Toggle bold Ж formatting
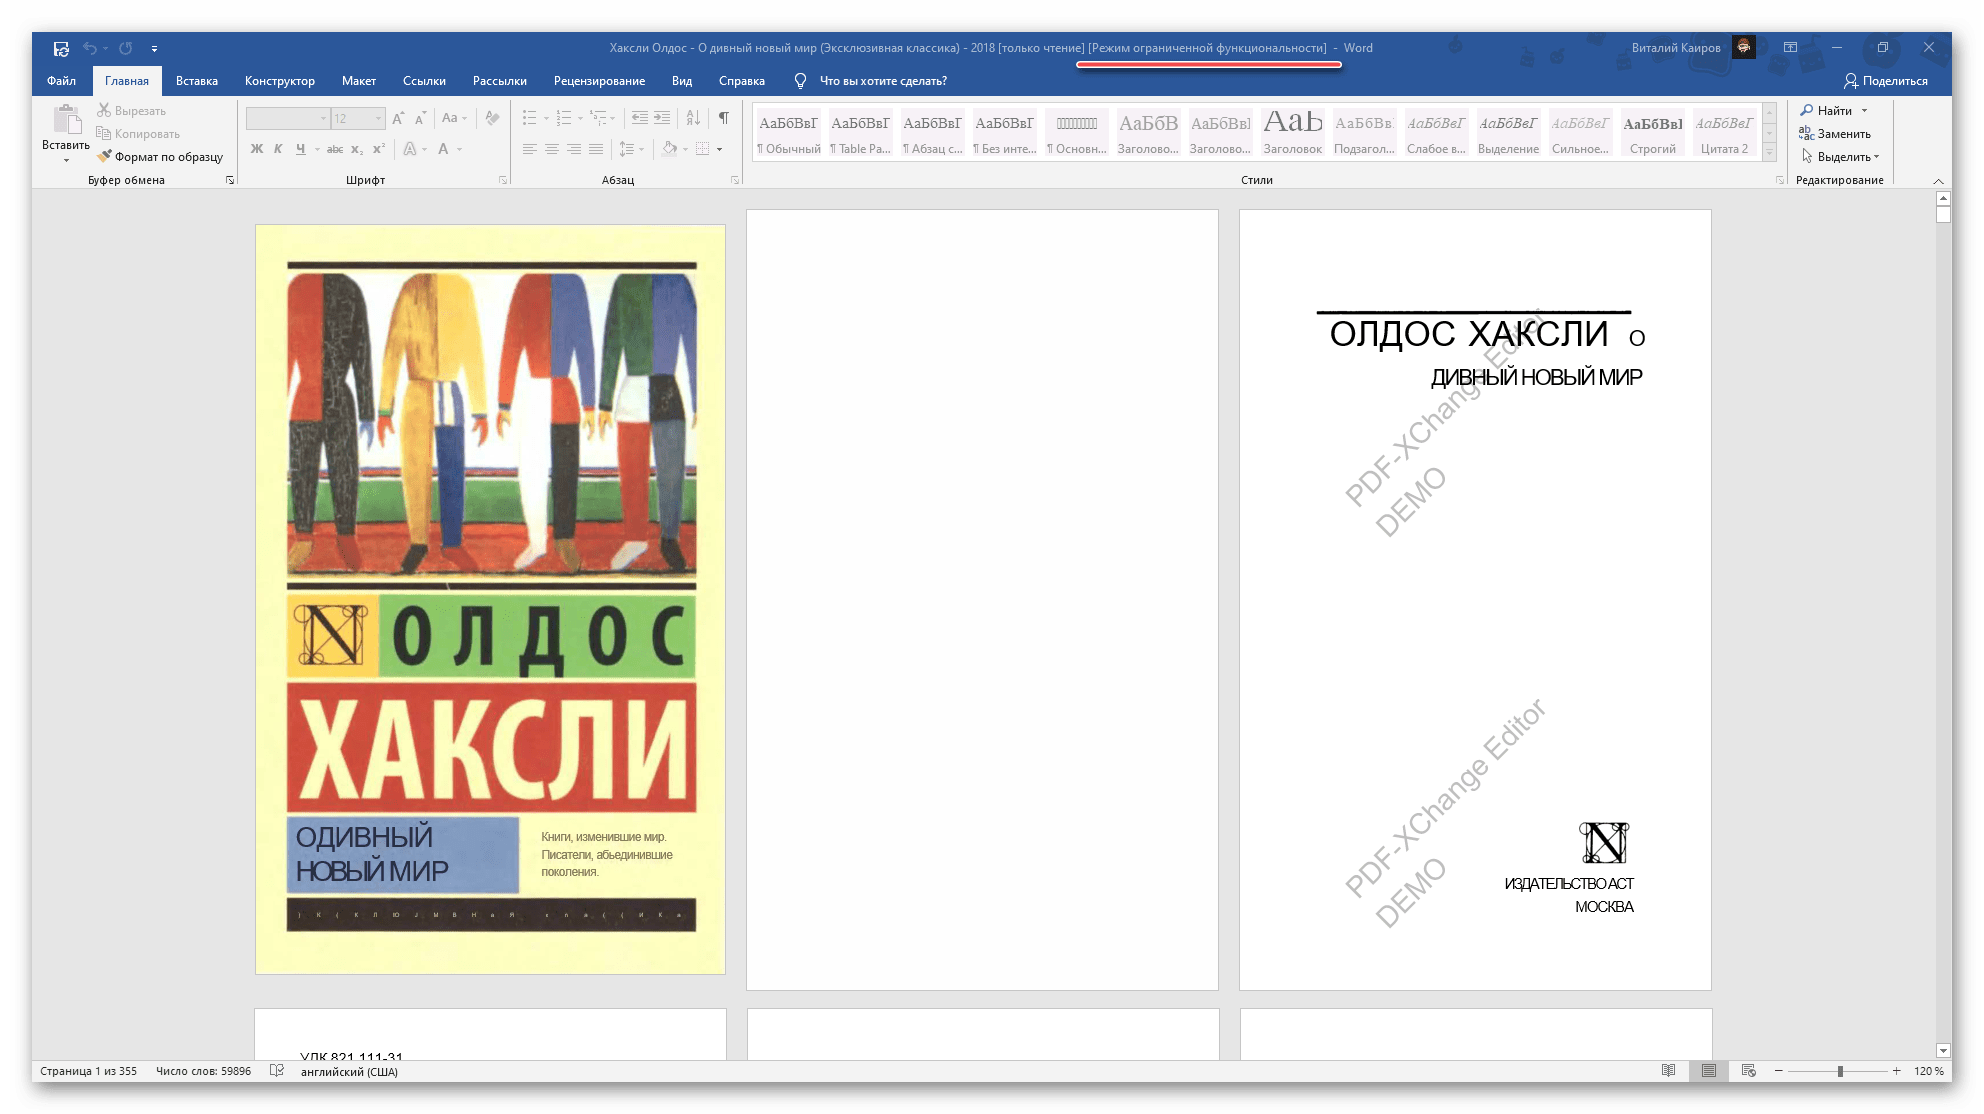This screenshot has width=1984, height=1114. (257, 149)
